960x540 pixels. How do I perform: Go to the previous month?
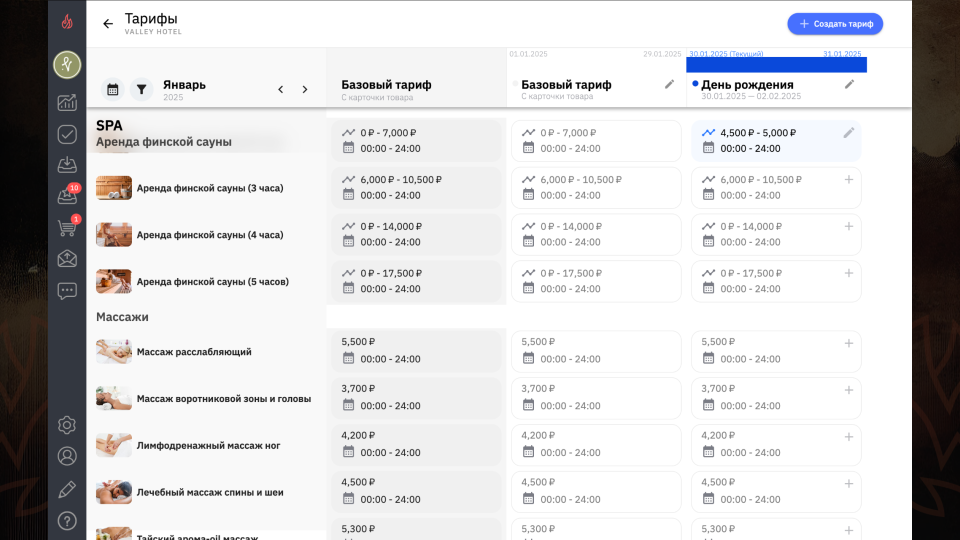280,89
